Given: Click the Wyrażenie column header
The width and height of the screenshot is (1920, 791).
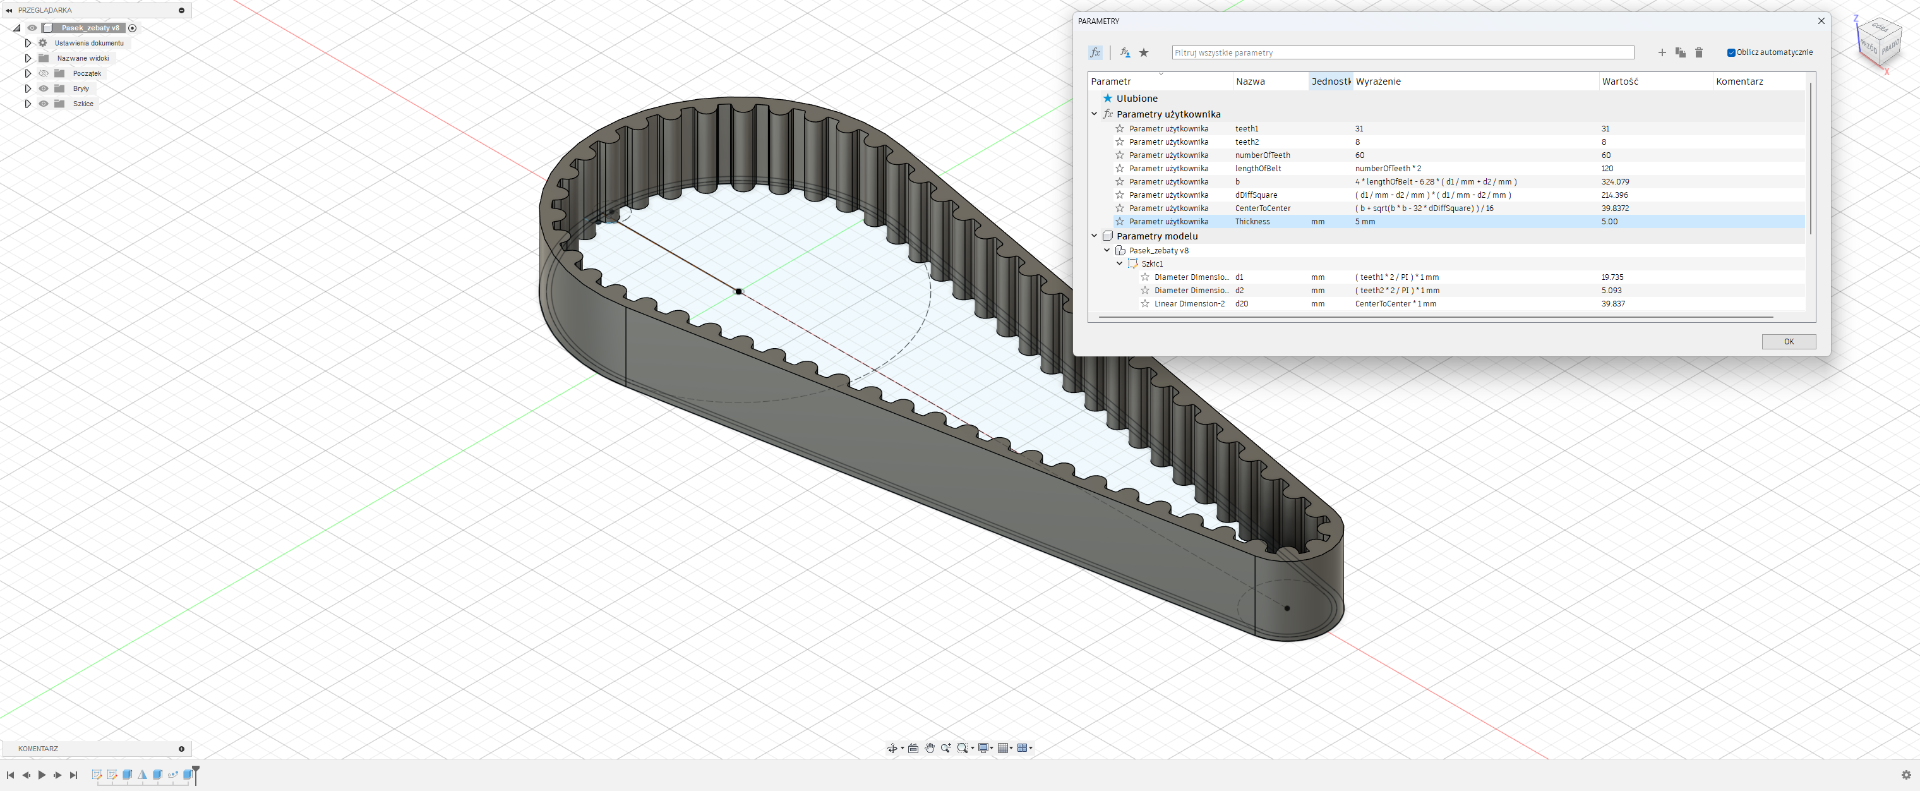Looking at the screenshot, I should click(x=1475, y=81).
